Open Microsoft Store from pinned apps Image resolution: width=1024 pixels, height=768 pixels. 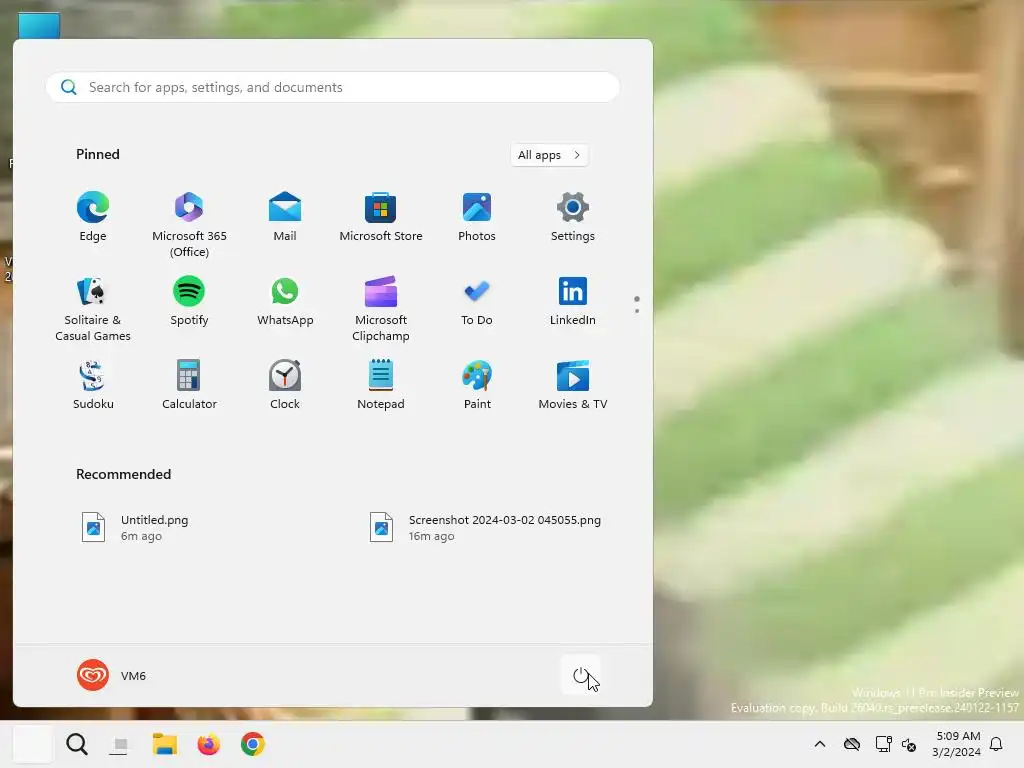(381, 217)
